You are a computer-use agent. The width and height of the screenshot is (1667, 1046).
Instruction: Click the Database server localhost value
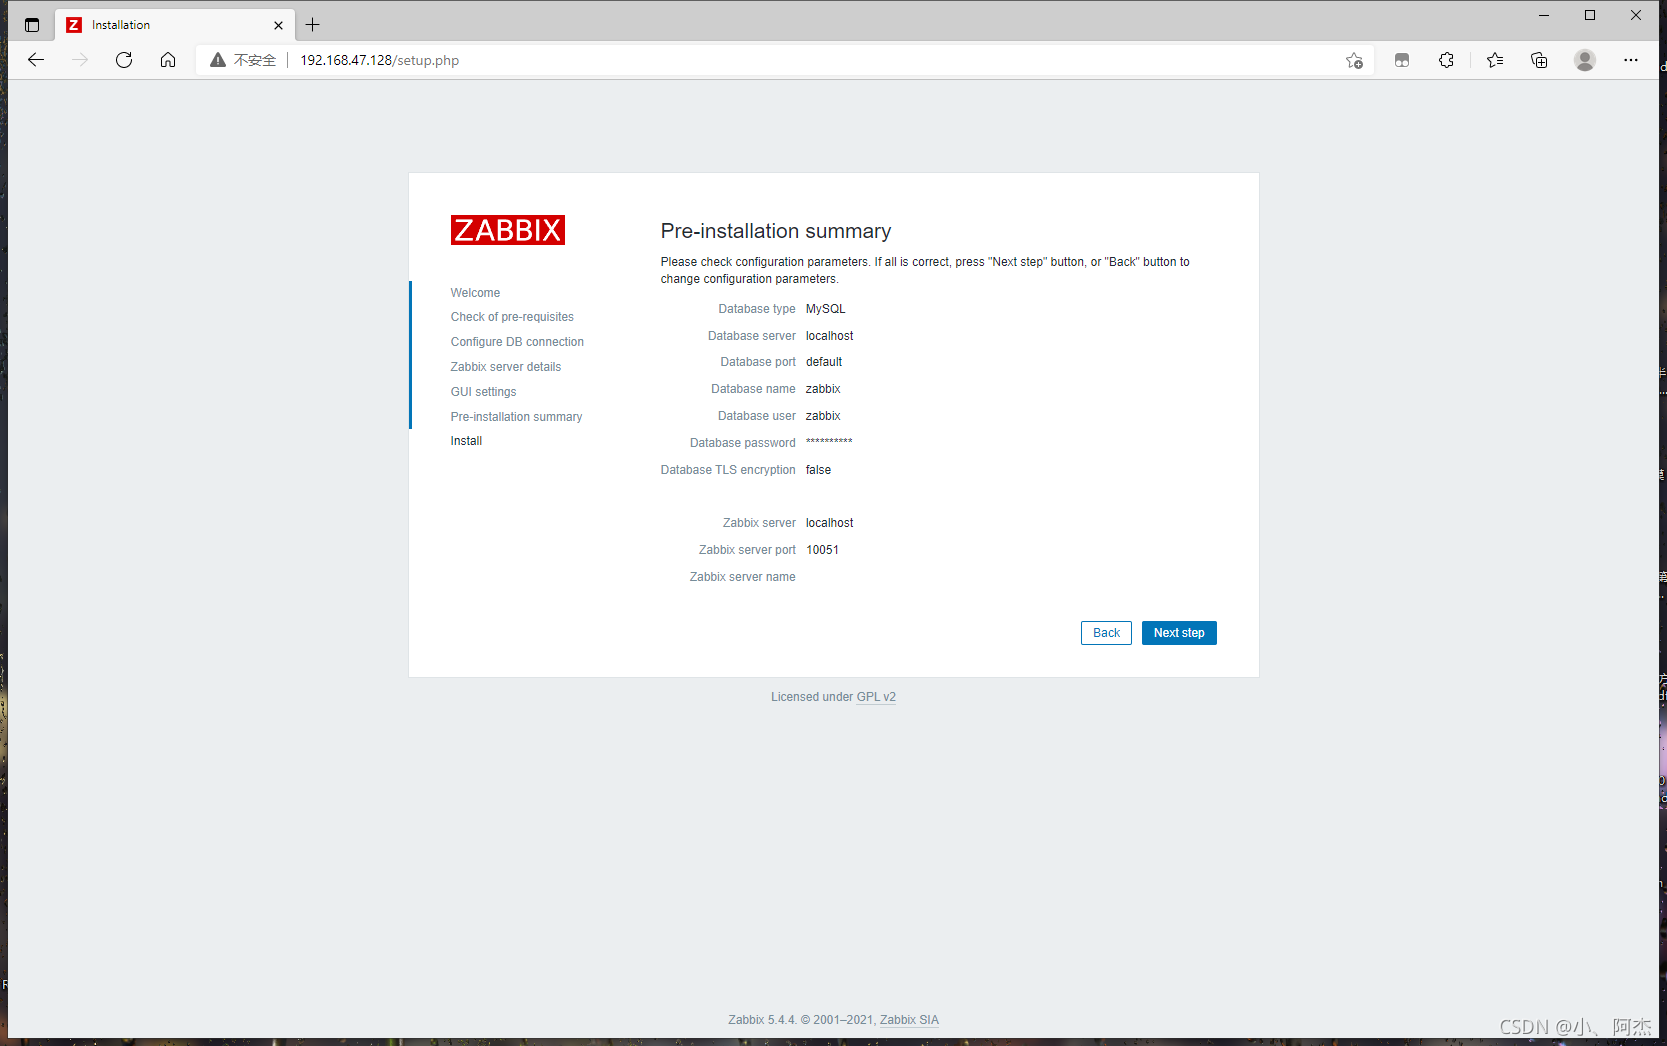pyautogui.click(x=830, y=336)
